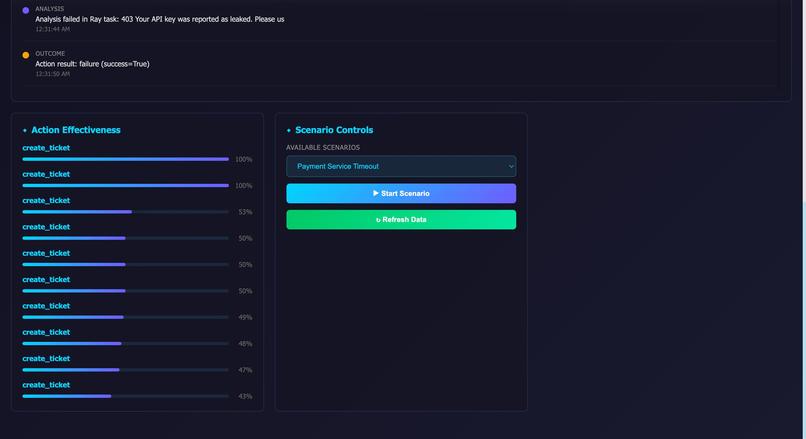
Task: Click the Action Effectiveness heading
Action: [76, 130]
